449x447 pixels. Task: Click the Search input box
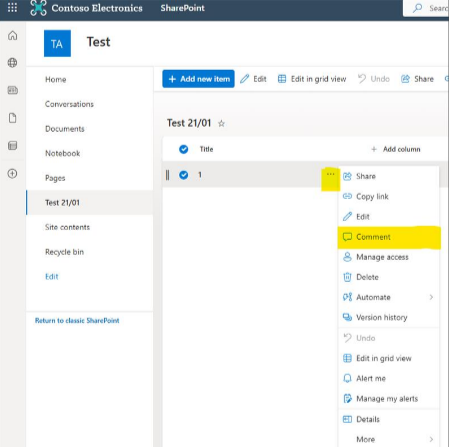tap(426, 8)
